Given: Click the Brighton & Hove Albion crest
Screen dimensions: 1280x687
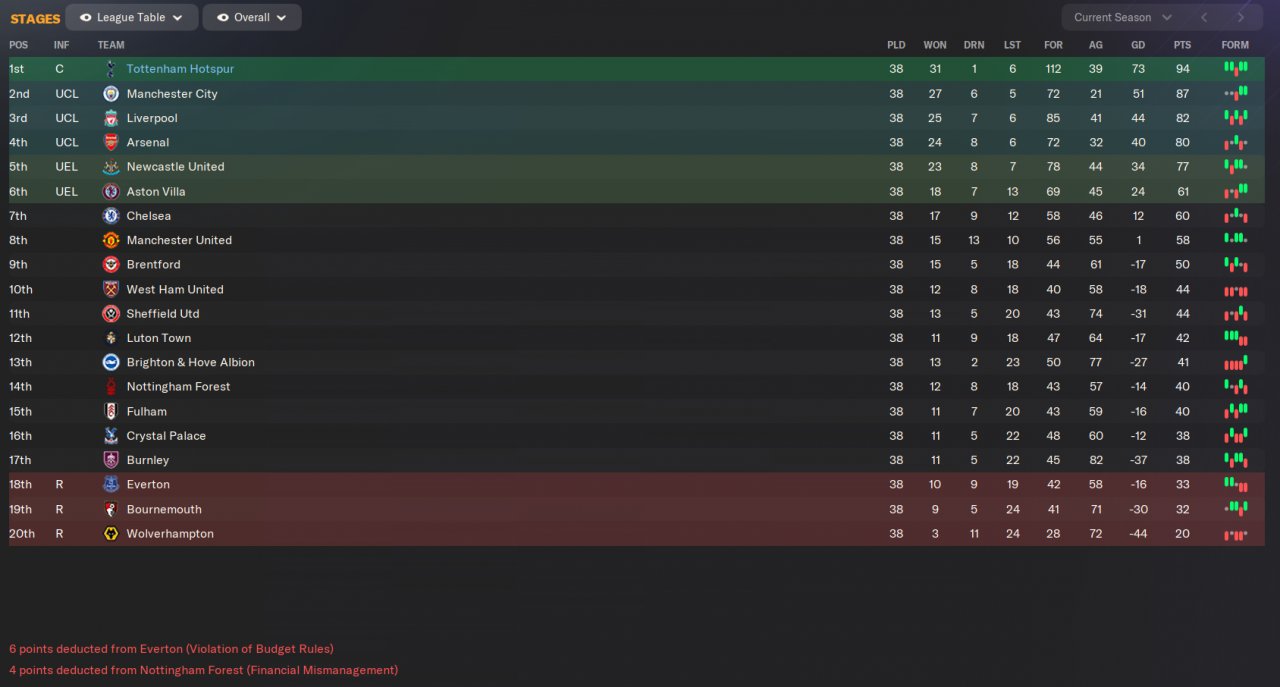Looking at the screenshot, I should 111,363.
